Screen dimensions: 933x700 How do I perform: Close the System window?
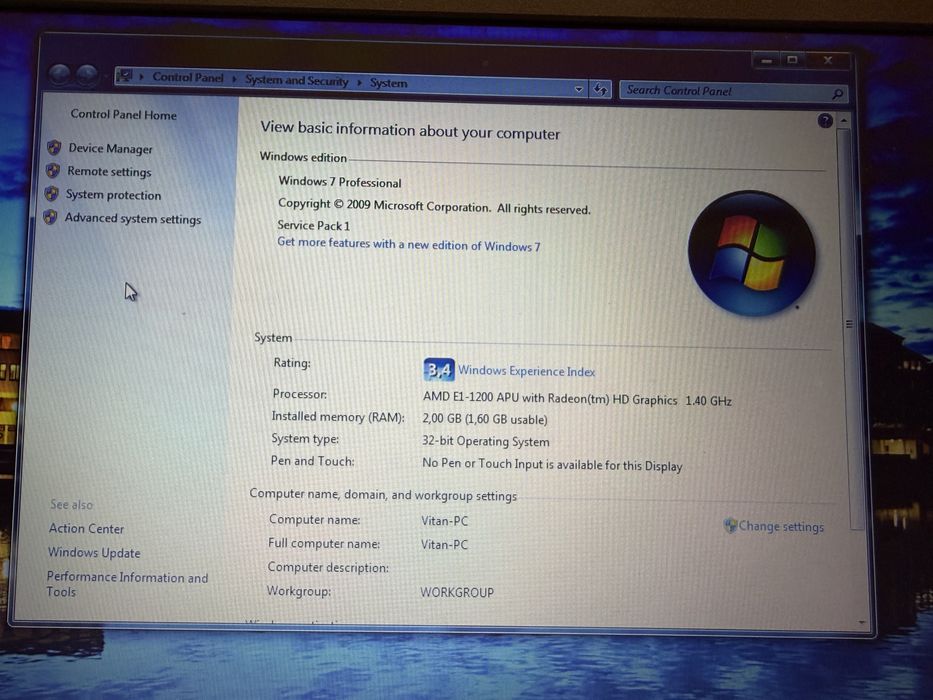(828, 60)
